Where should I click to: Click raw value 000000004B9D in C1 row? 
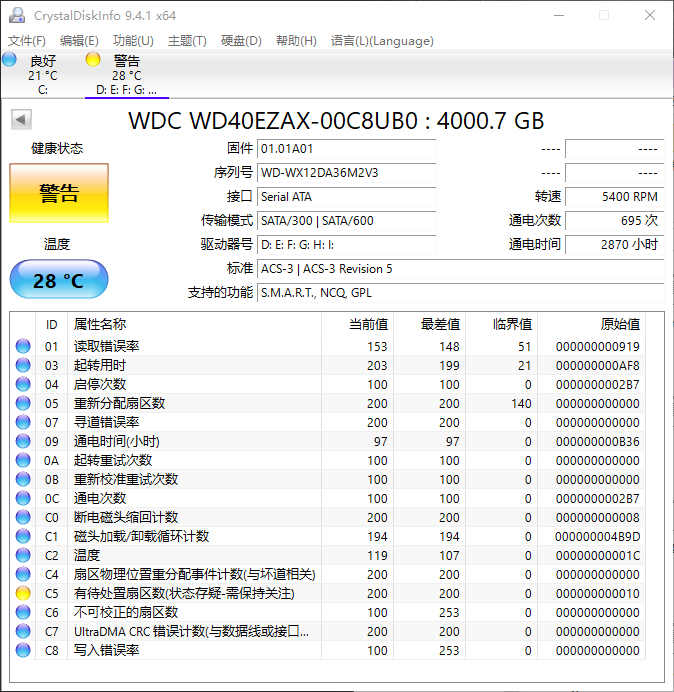(598, 537)
